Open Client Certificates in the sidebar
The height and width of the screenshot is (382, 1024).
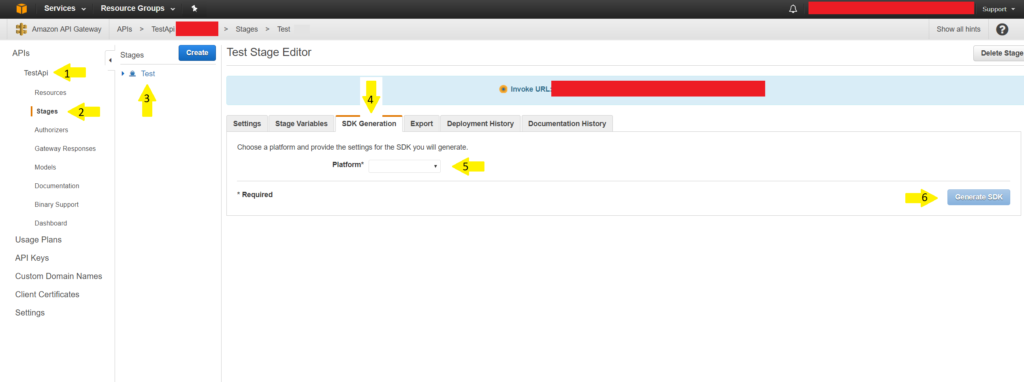[47, 294]
